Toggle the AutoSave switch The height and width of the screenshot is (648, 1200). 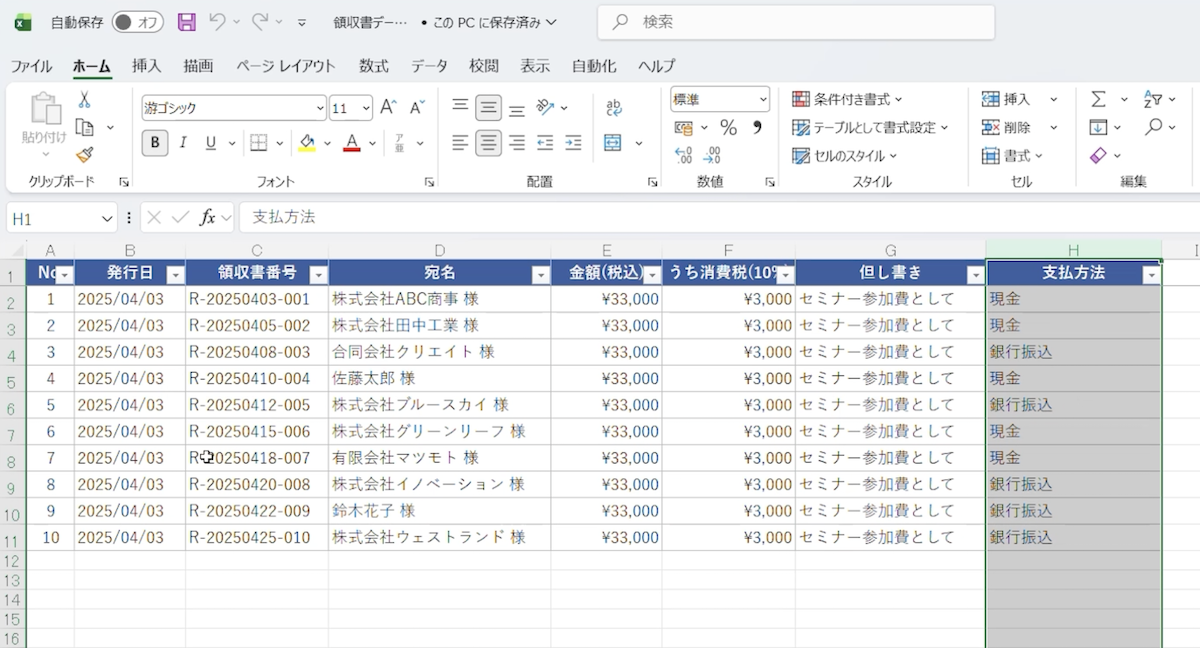click(x=138, y=22)
